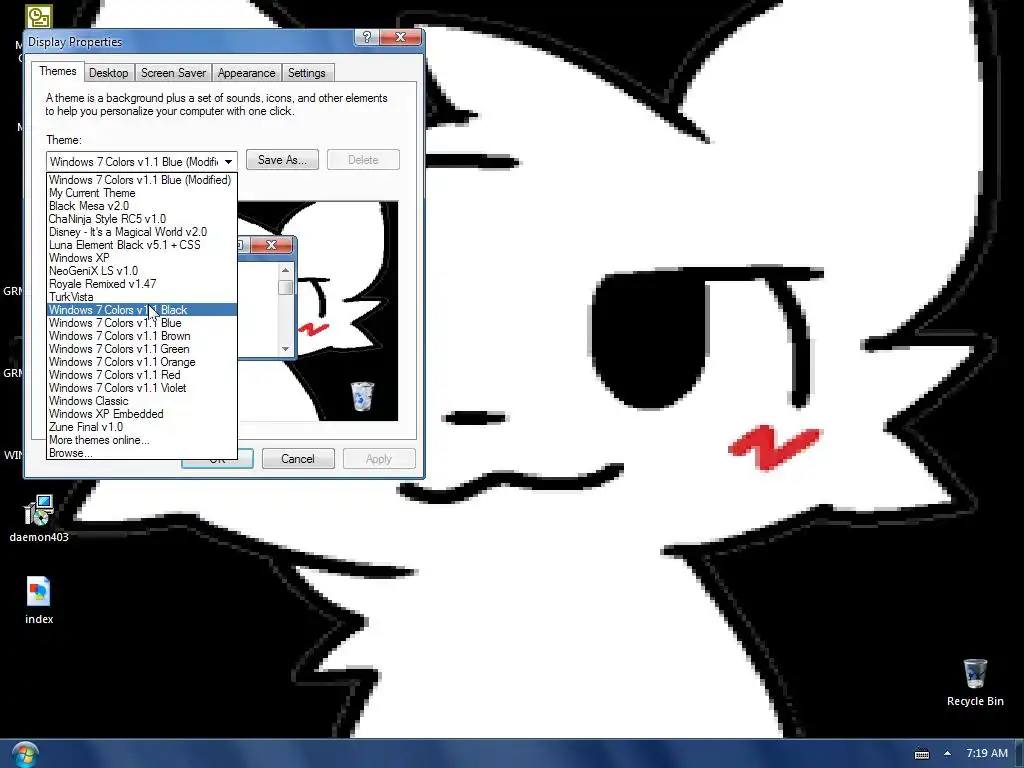Screen dimensions: 1024x768
Task: Pick Windows 7 Colors v1.1 Red
Action: point(140,375)
